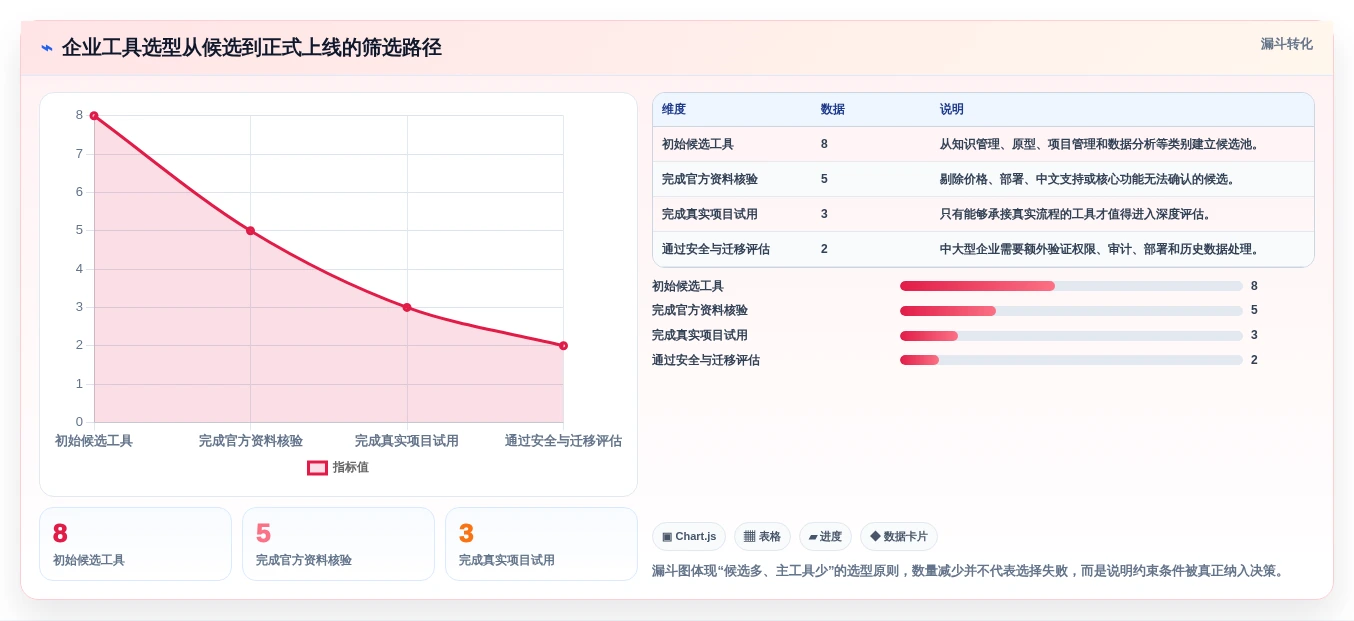The width and height of the screenshot is (1354, 621).
Task: Click the description starting 剔除价格、部署
Action: [1090, 179]
